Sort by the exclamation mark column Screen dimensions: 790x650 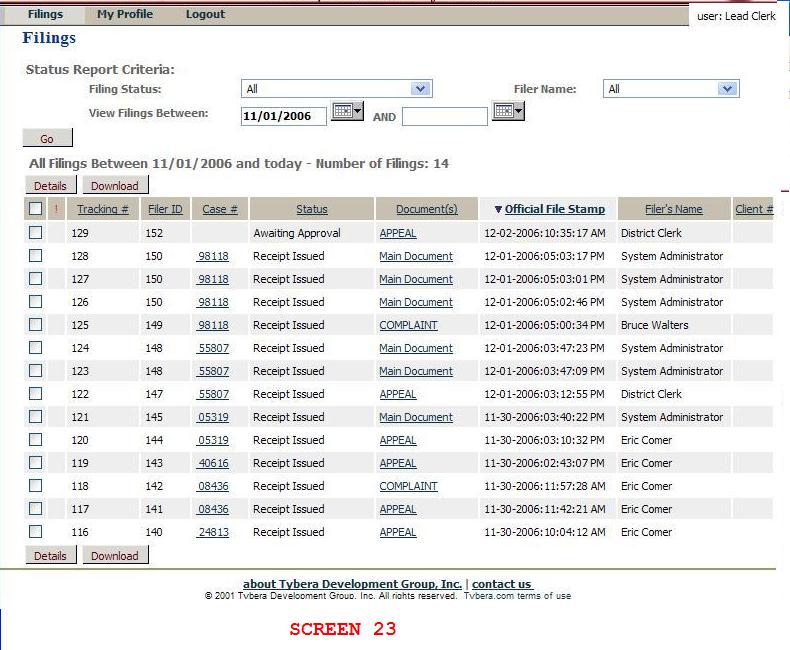tap(56, 209)
